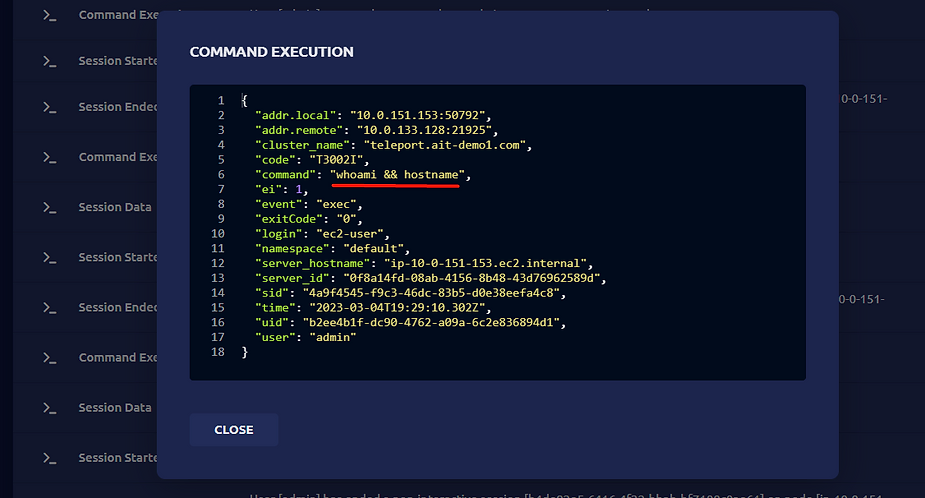Click the terminal icon beside top Command Exec row
The image size is (925, 498).
pos(50,15)
